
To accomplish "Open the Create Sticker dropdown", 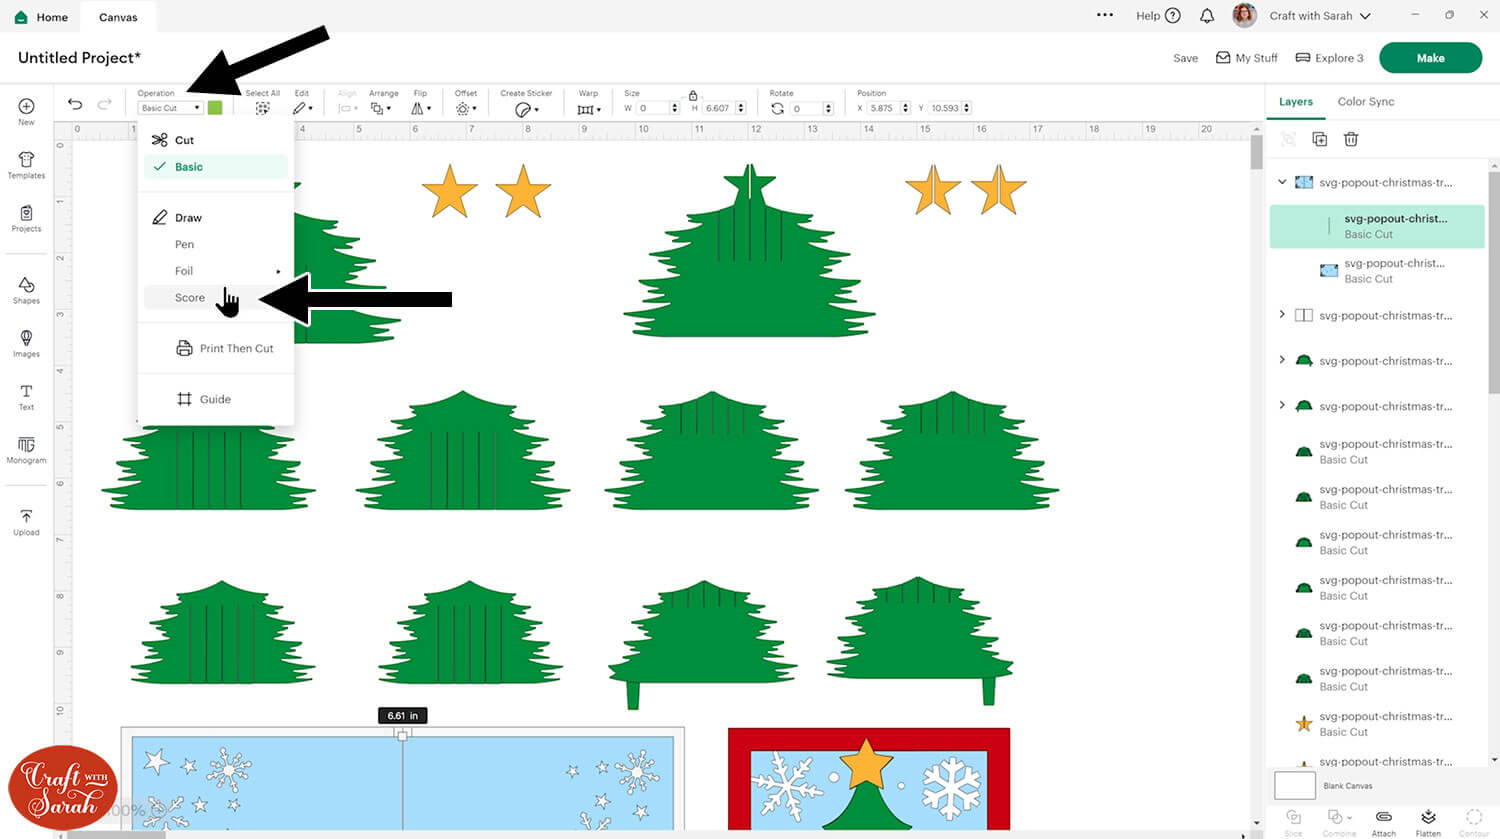I will tap(526, 109).
